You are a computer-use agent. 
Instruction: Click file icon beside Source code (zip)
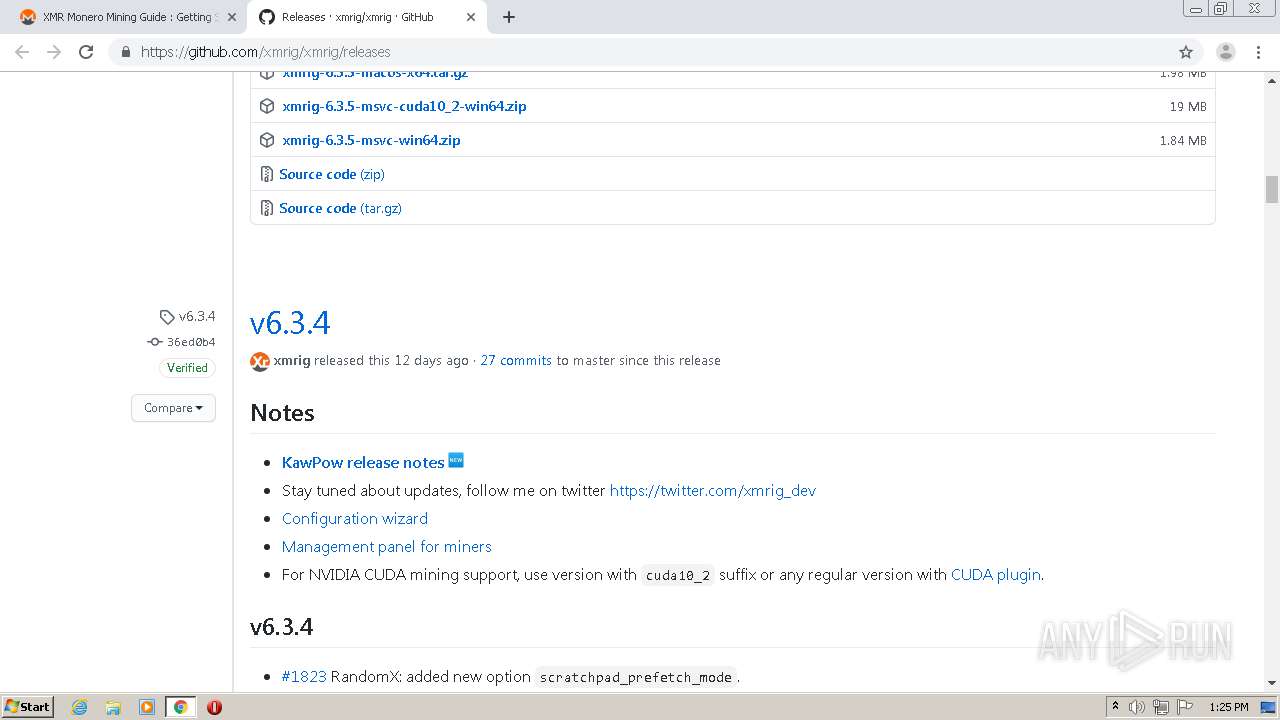pos(266,174)
